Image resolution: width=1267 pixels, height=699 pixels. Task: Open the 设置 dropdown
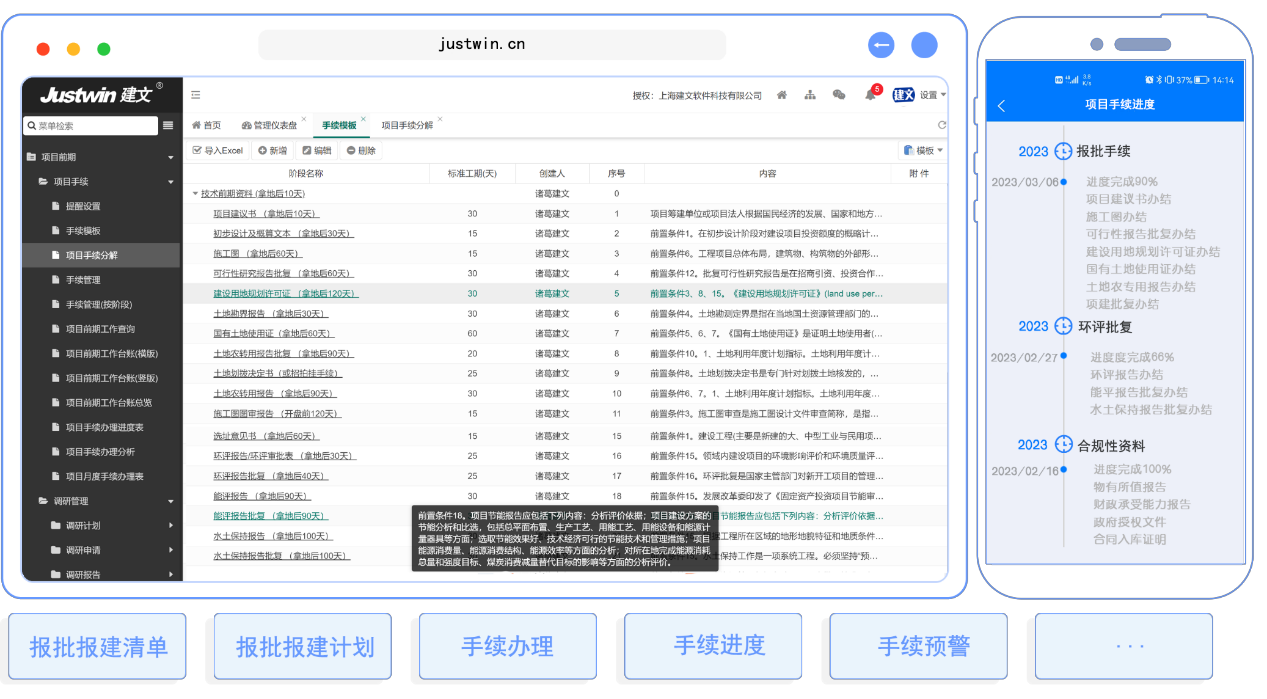[x=932, y=95]
